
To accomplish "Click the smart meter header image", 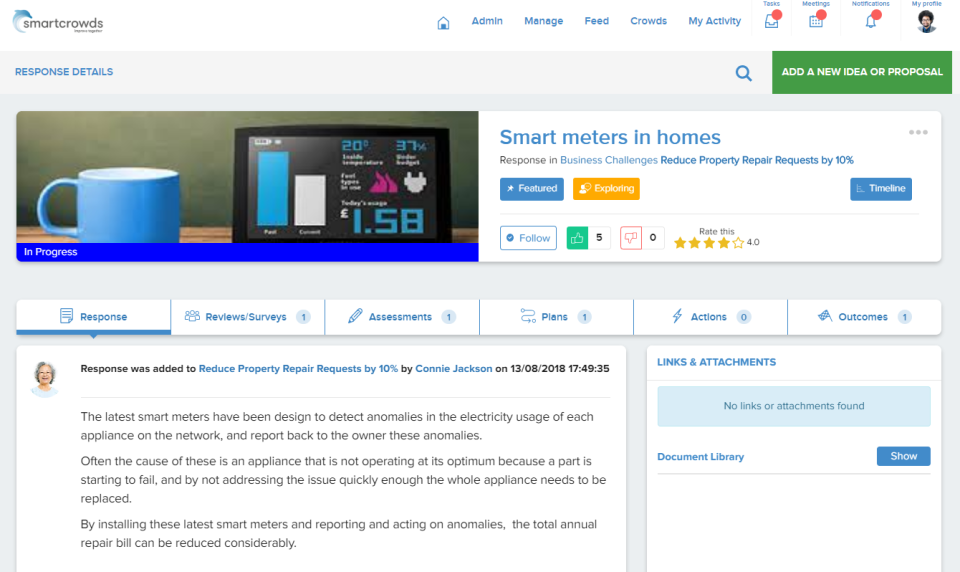I will pos(247,177).
